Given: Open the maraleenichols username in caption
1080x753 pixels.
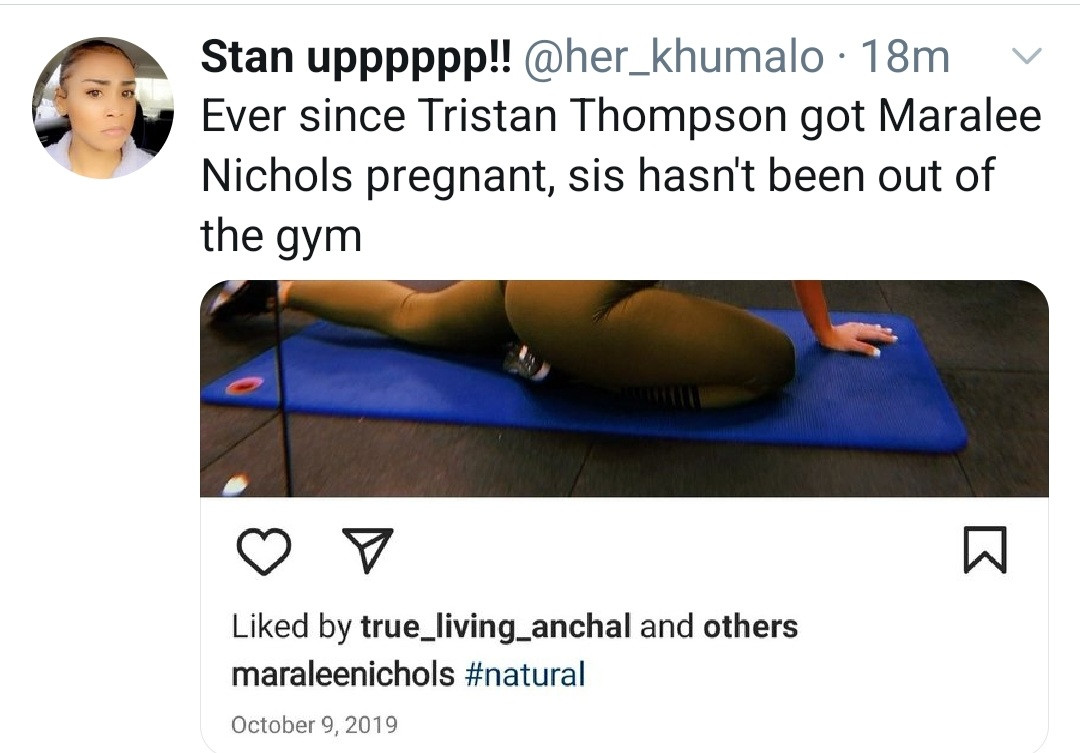Looking at the screenshot, I should coord(343,674).
